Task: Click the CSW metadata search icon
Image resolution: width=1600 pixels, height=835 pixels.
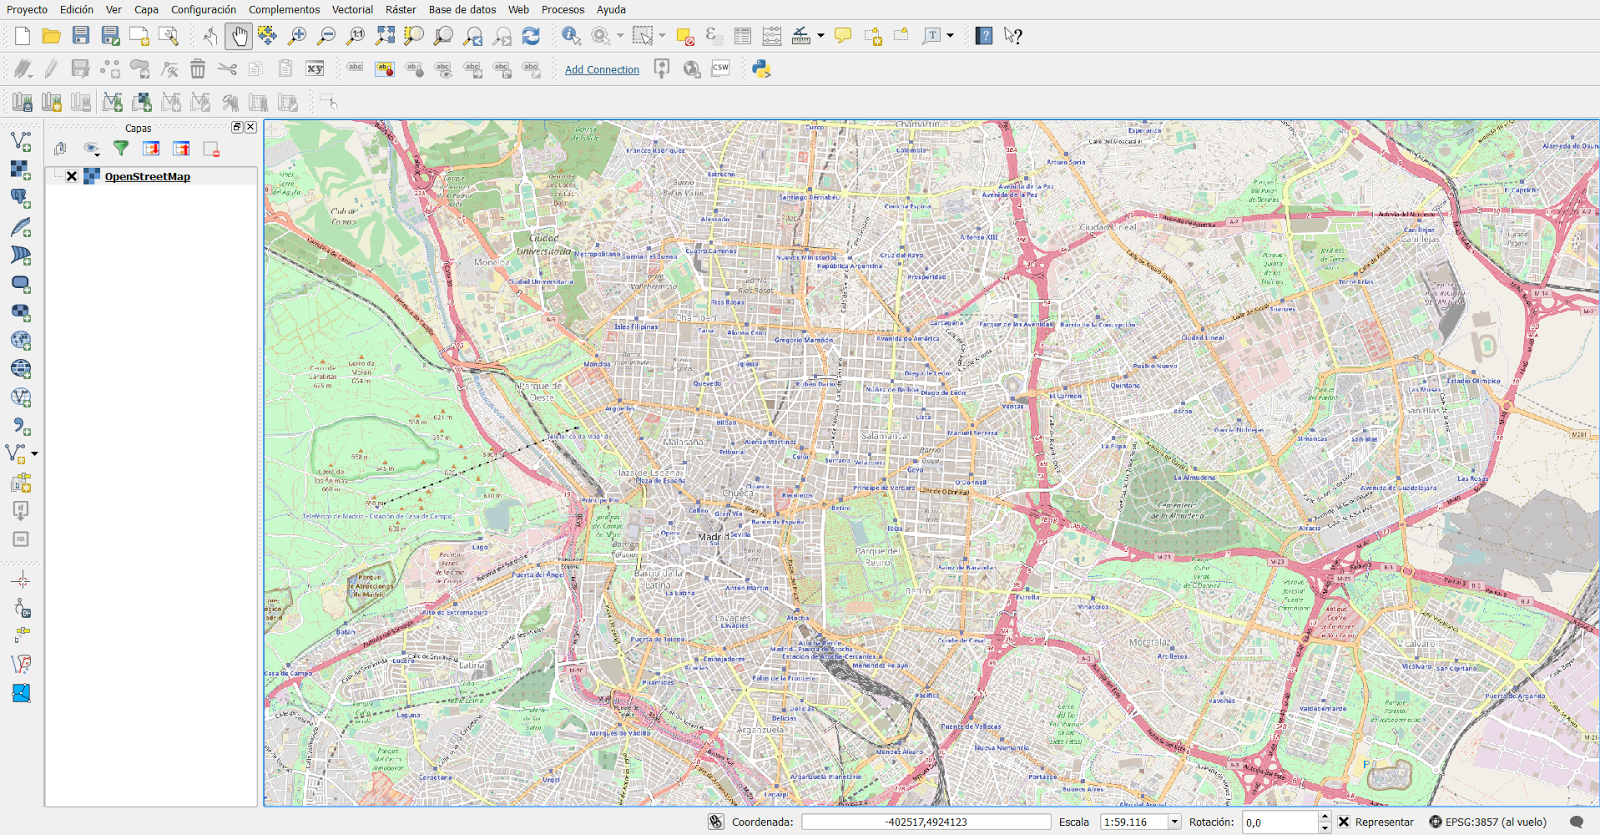Action: point(721,69)
